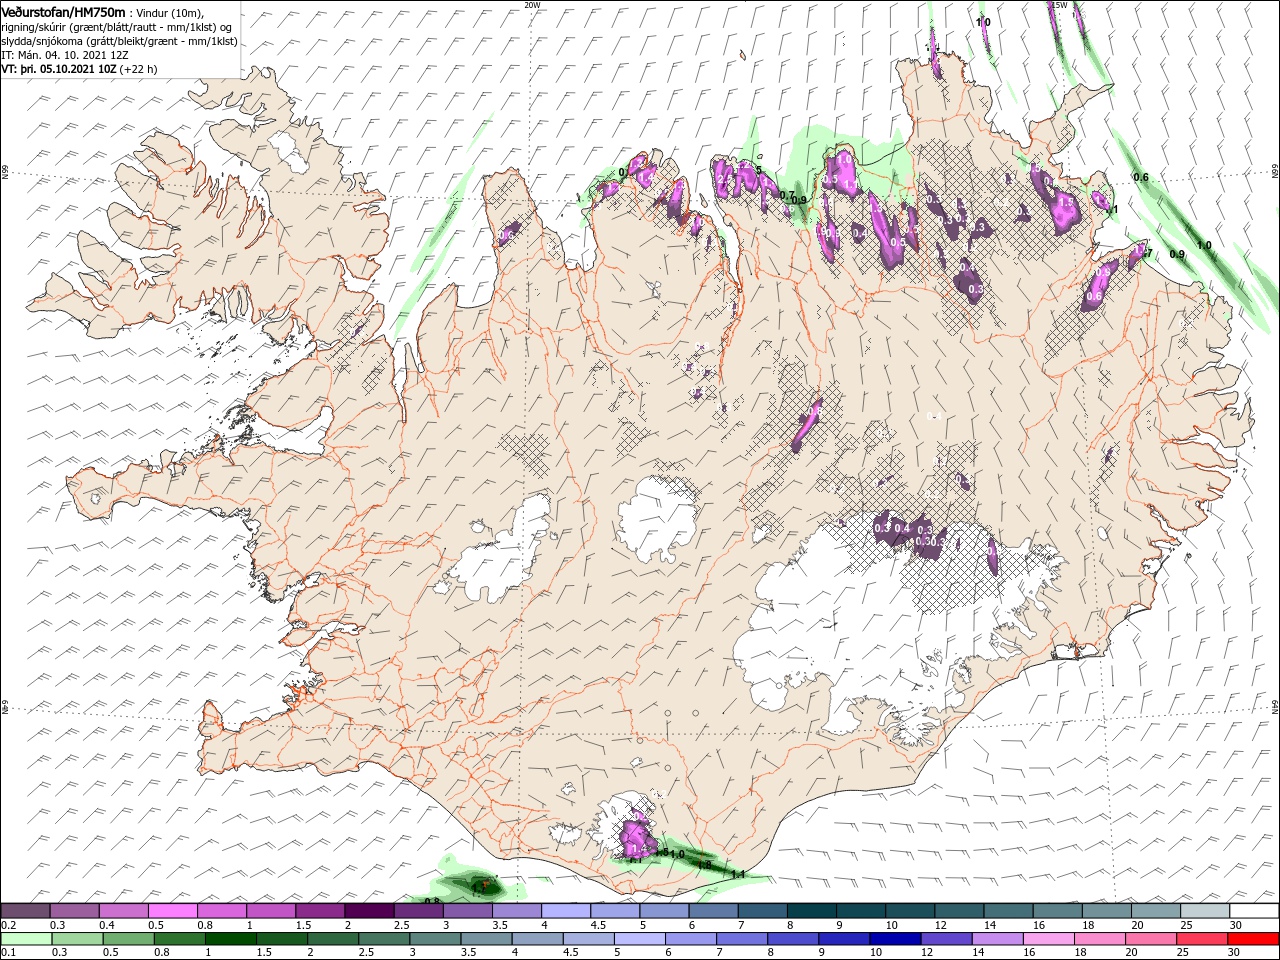Pick the teal 12 swatch in the upper legend row
The height and width of the screenshot is (960, 1280).
click(x=959, y=911)
